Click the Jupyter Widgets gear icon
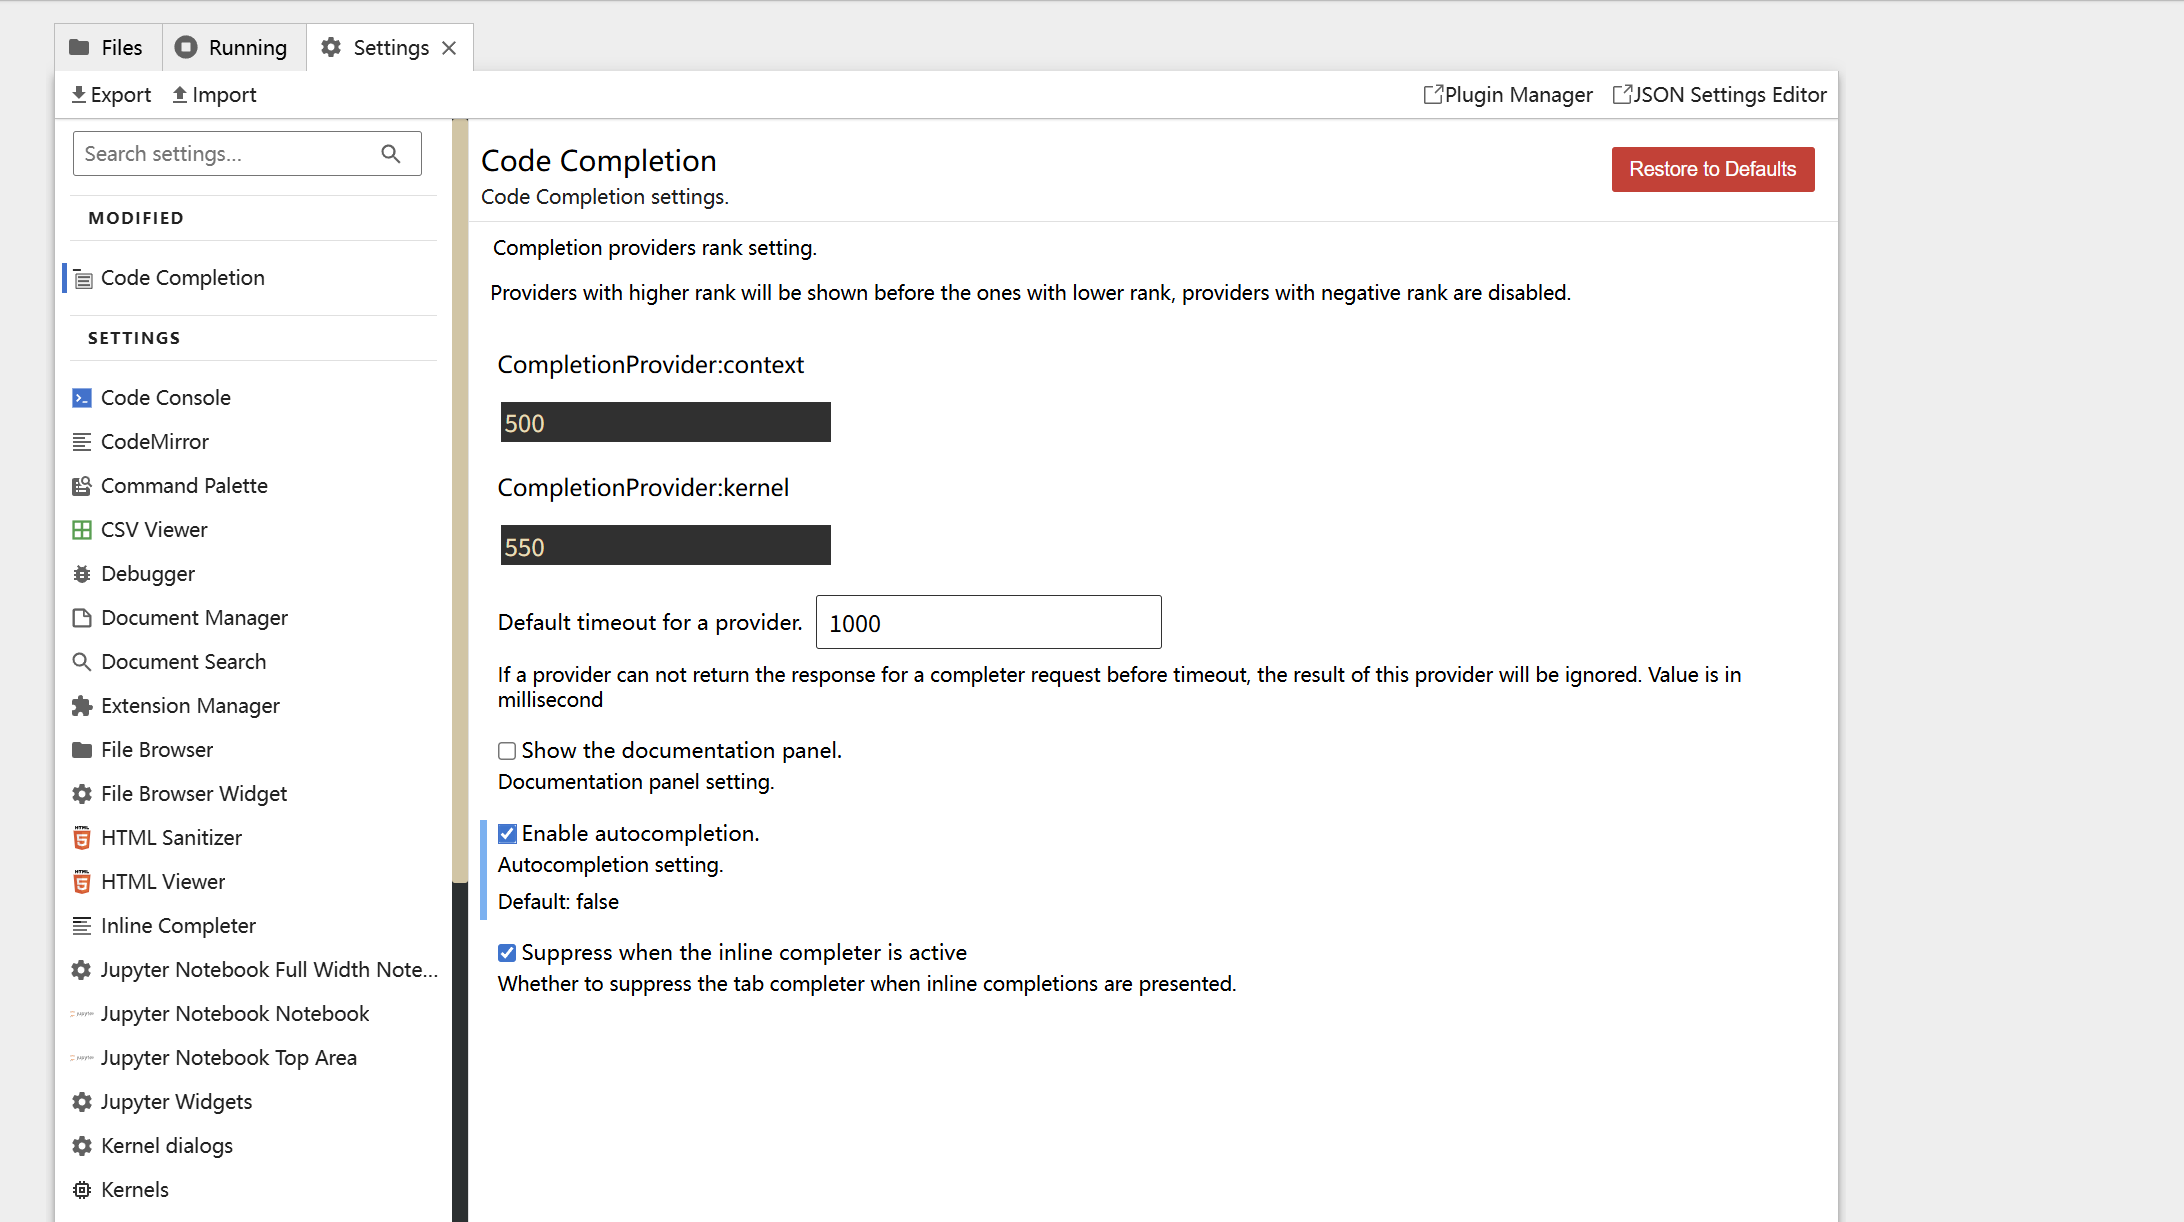This screenshot has width=2184, height=1222. tap(82, 1102)
